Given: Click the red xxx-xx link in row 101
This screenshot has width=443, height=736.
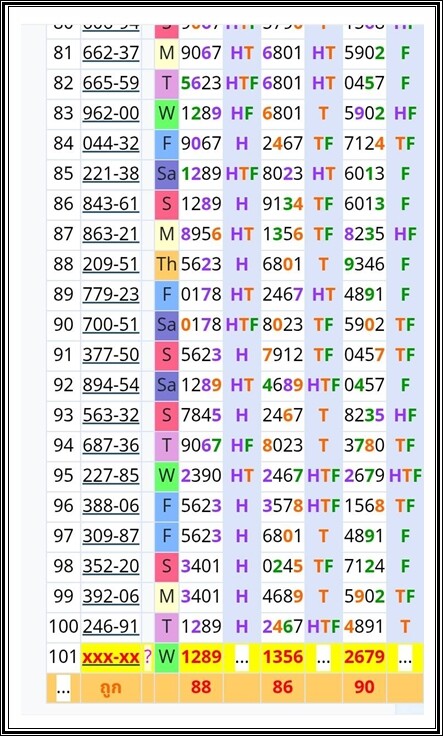Looking at the screenshot, I should (x=111, y=656).
